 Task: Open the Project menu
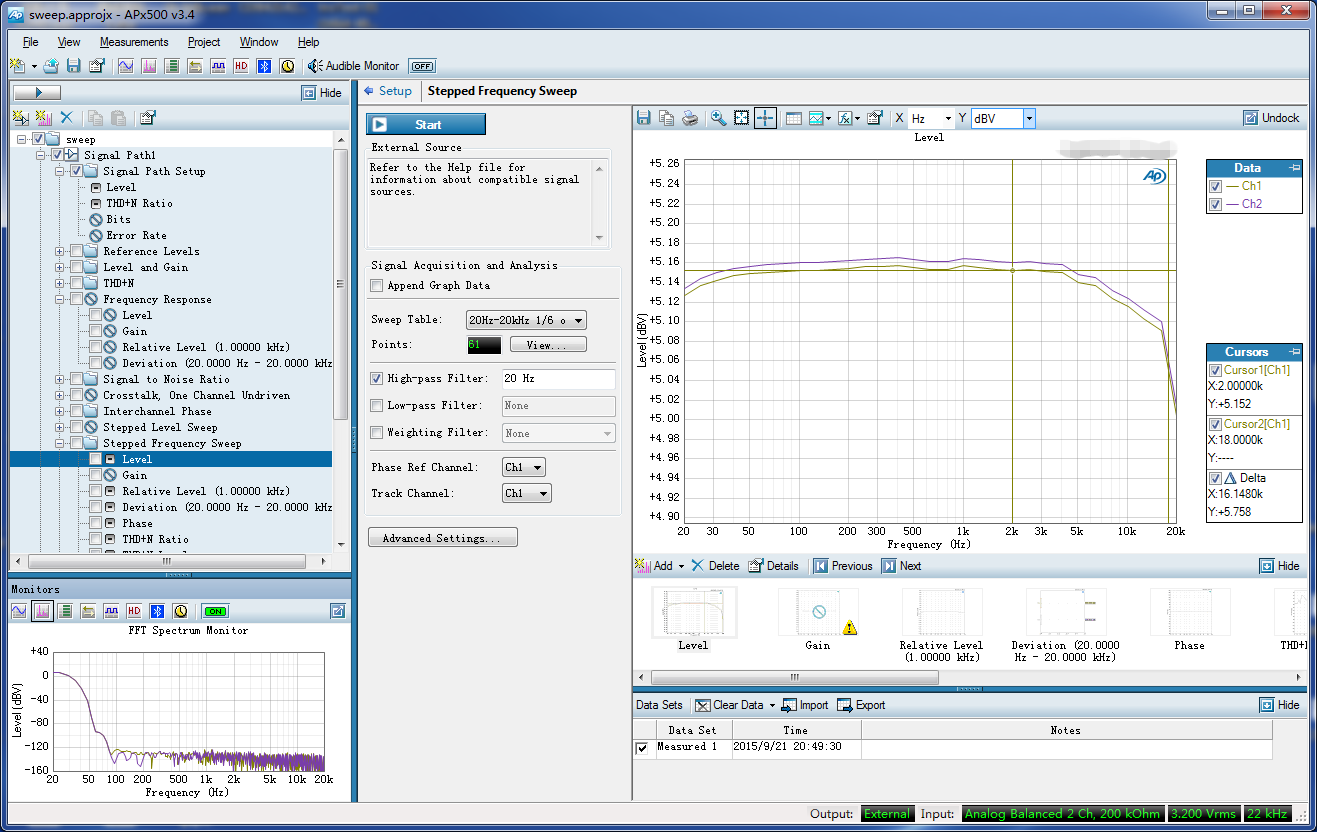pos(204,42)
